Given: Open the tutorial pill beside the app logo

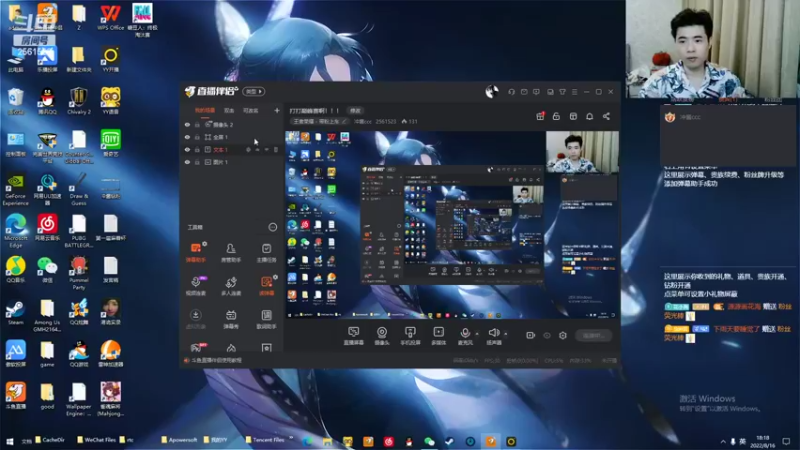Looking at the screenshot, I should coord(254,92).
